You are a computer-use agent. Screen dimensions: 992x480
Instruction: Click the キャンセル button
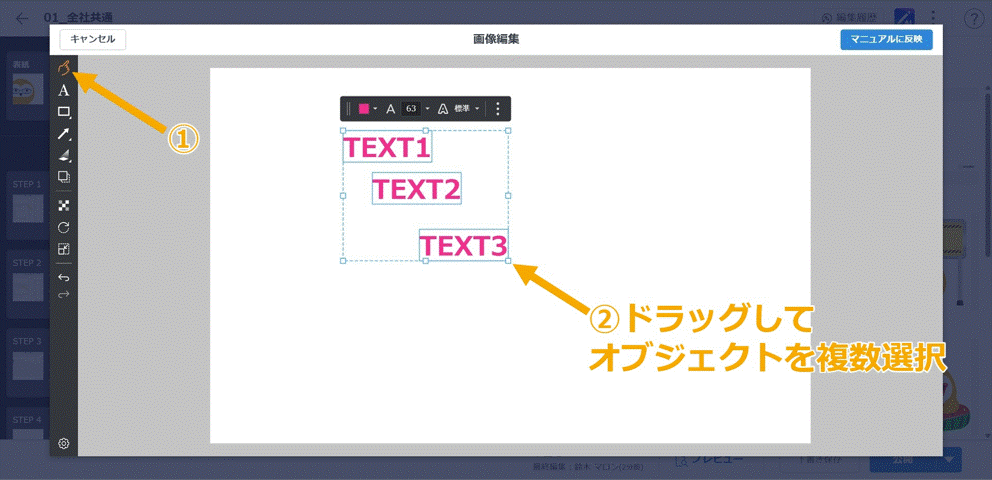coord(92,39)
